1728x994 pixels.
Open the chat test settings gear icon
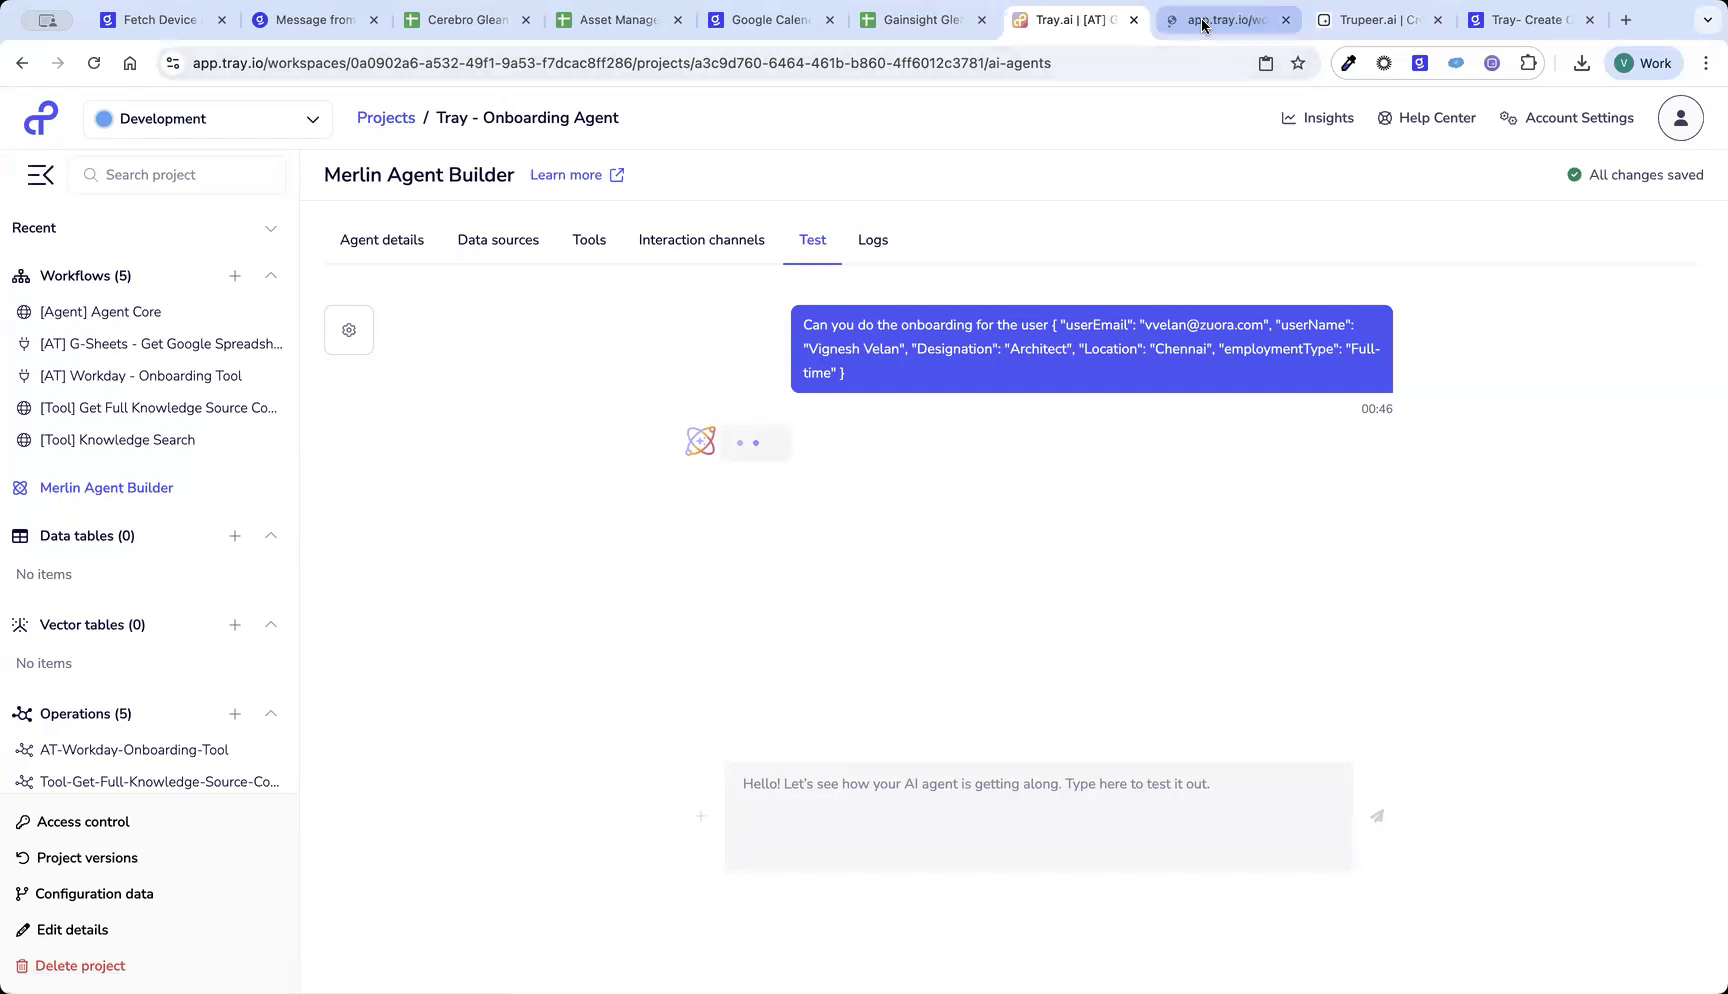(x=348, y=330)
